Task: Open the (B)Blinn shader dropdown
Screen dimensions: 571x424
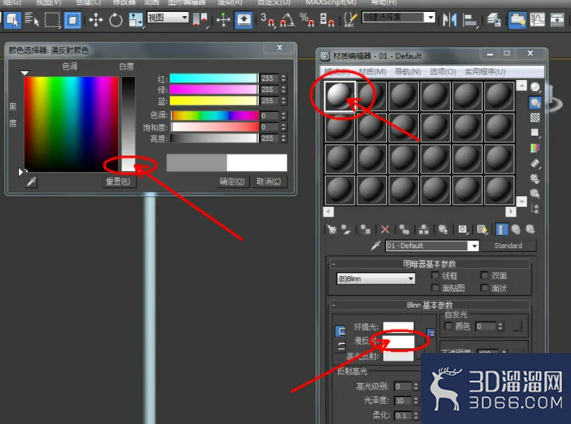Action: pyautogui.click(x=375, y=279)
